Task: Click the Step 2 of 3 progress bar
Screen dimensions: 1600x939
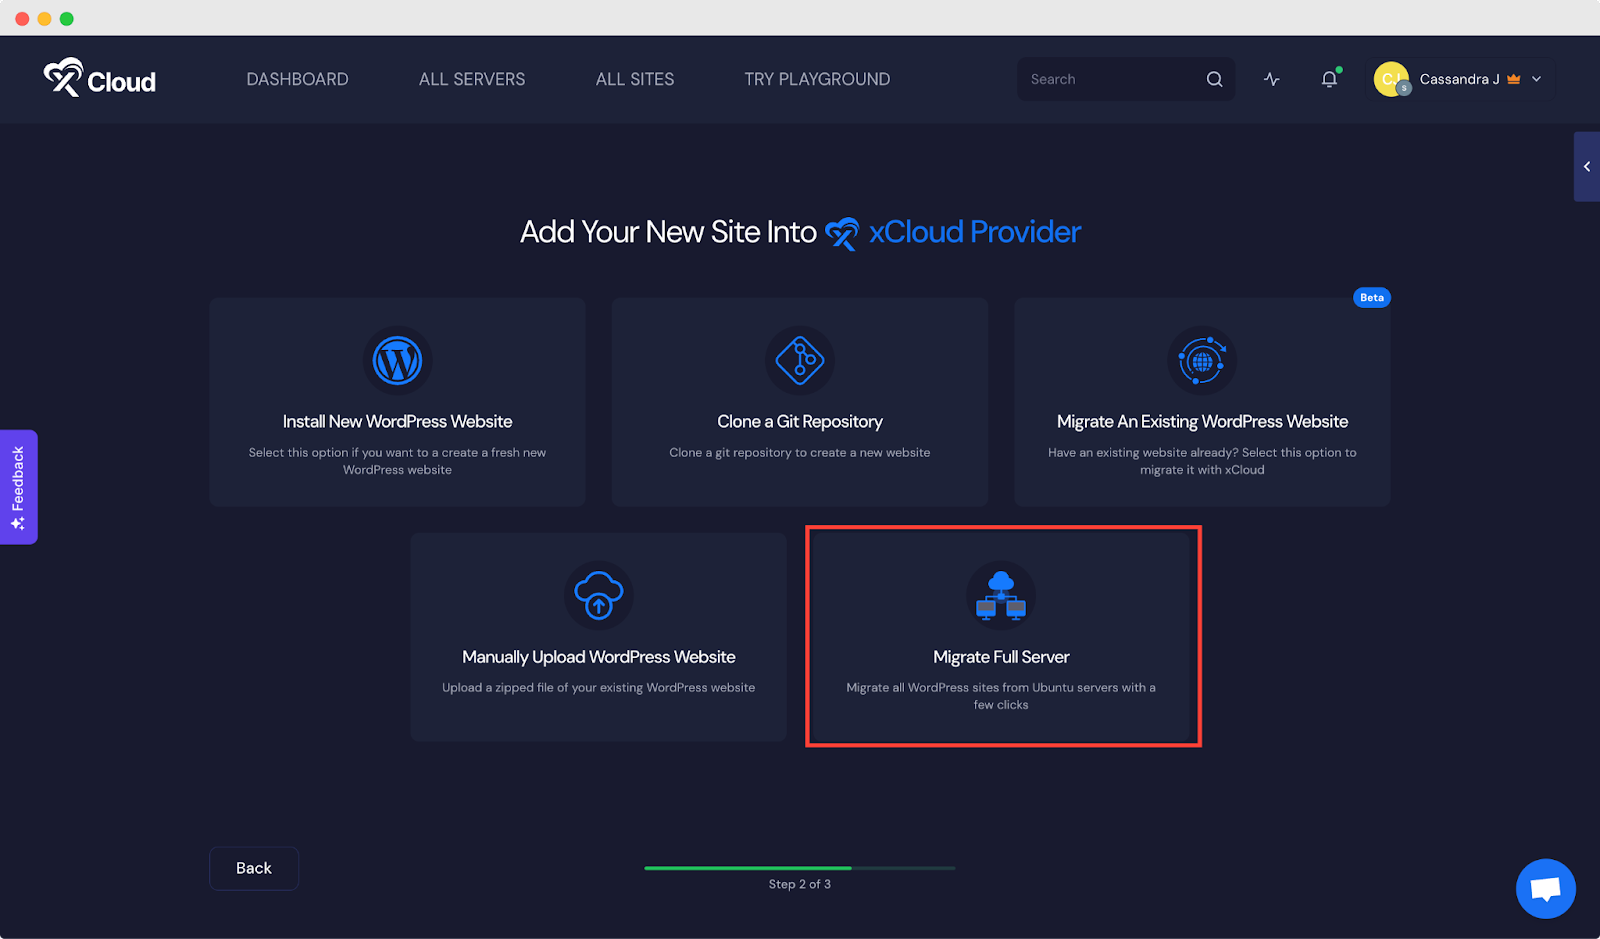Action: [x=800, y=868]
